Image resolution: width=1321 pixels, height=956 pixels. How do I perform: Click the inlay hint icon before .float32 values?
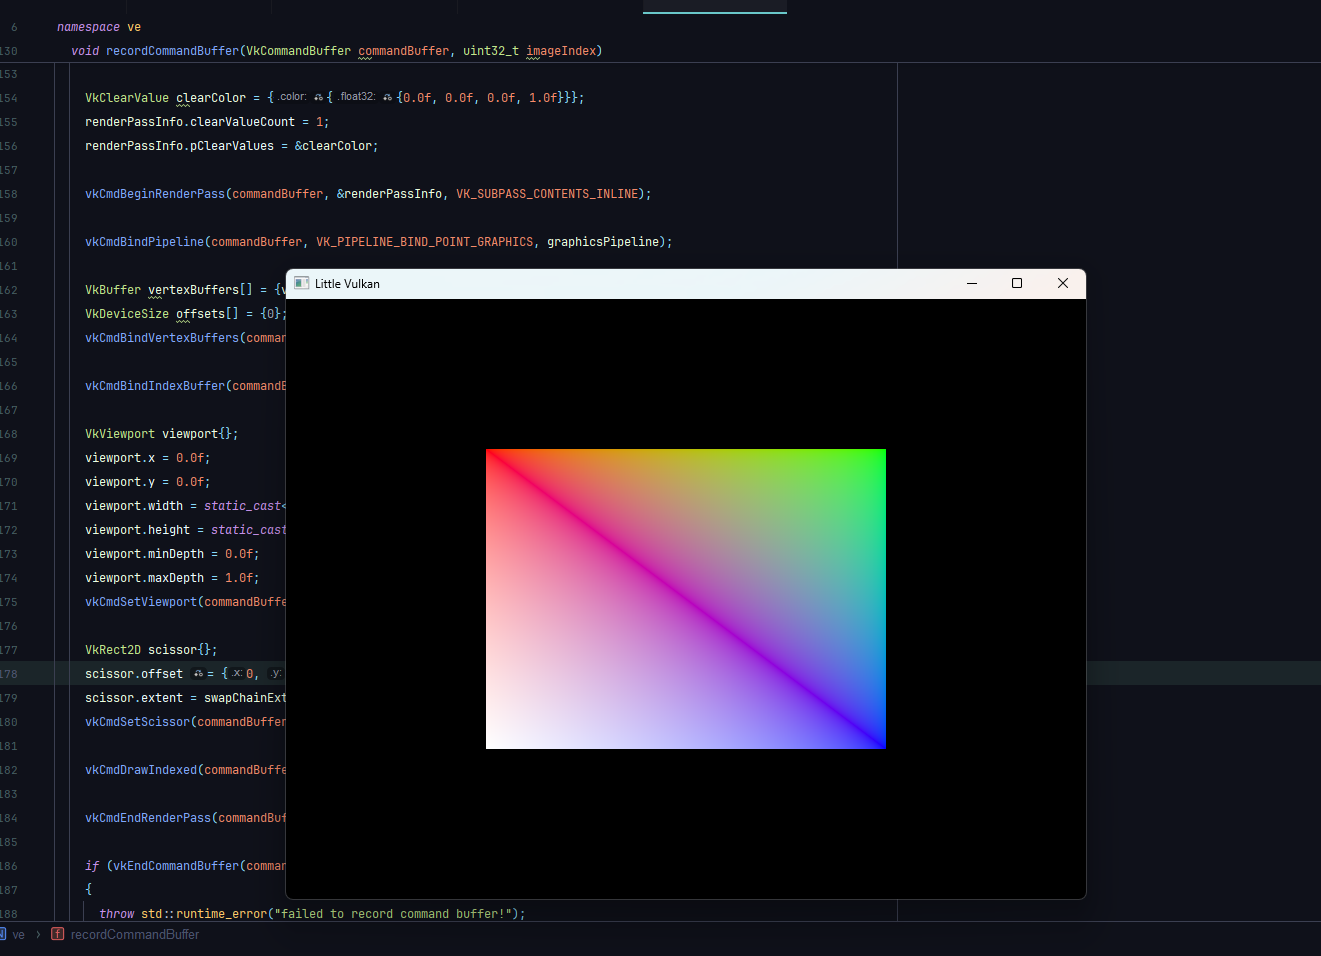(389, 97)
